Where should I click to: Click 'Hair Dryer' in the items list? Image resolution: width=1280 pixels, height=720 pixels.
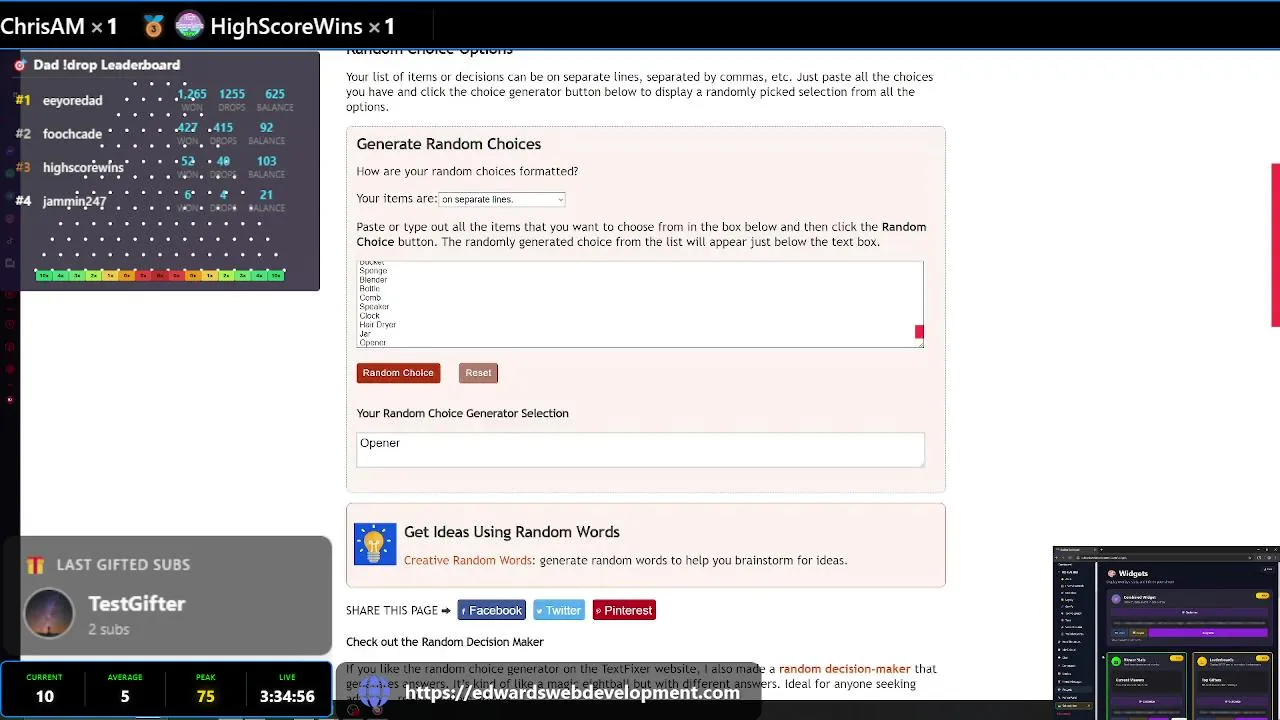(x=378, y=325)
